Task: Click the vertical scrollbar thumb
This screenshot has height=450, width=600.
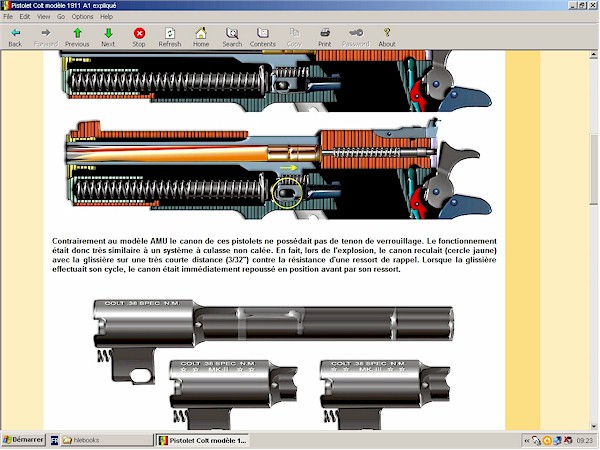Action: tap(593, 170)
